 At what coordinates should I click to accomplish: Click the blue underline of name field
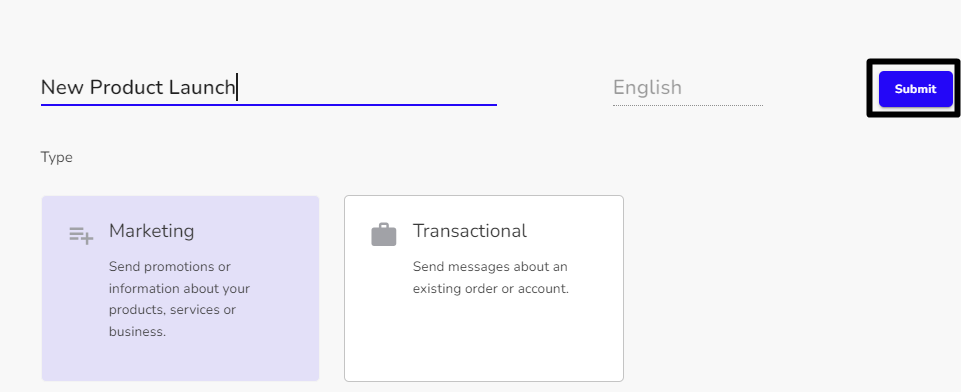click(268, 105)
